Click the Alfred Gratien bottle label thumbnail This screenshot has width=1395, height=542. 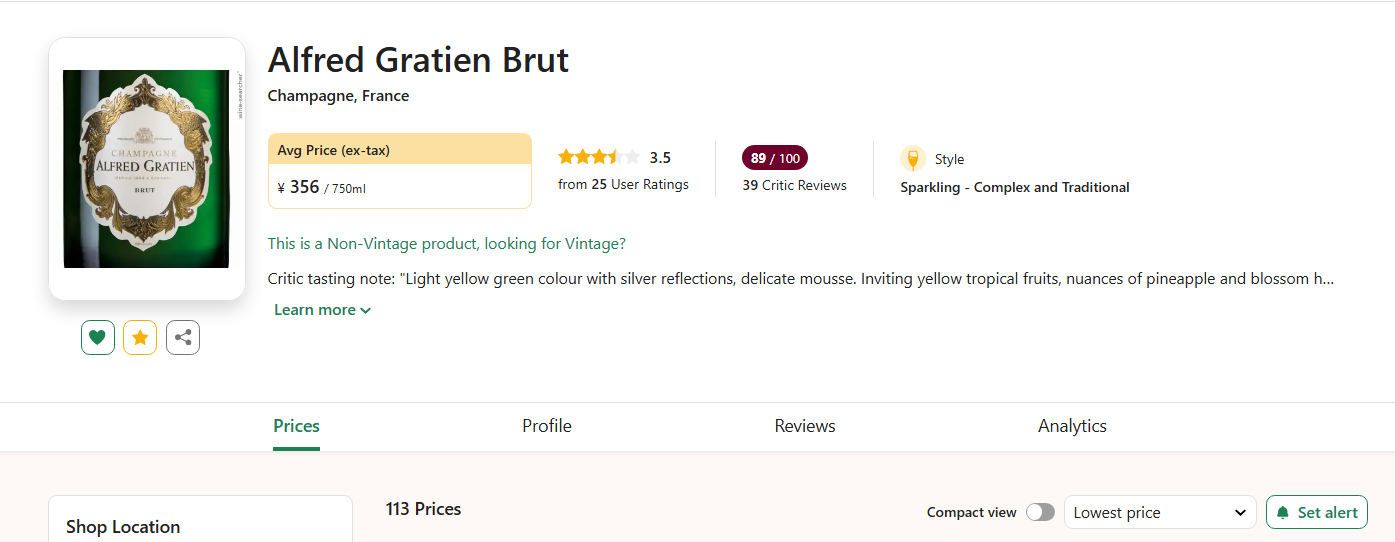click(147, 169)
